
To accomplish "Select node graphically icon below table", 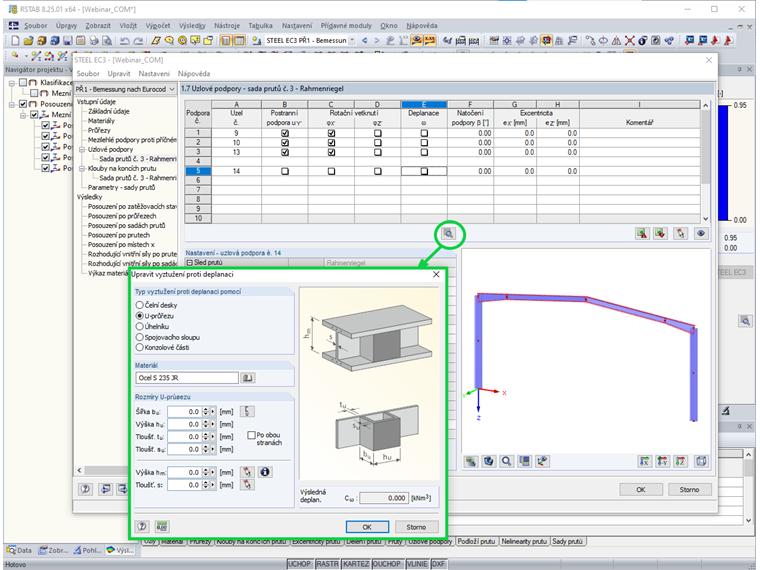I will click(x=681, y=234).
